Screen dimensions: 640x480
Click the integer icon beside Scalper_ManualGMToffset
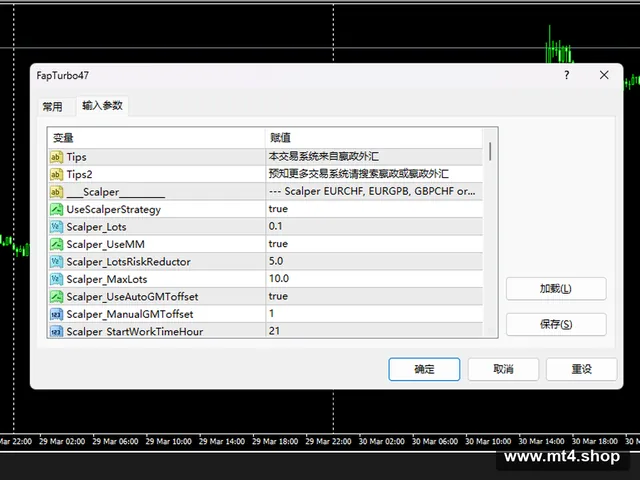pyautogui.click(x=56, y=314)
